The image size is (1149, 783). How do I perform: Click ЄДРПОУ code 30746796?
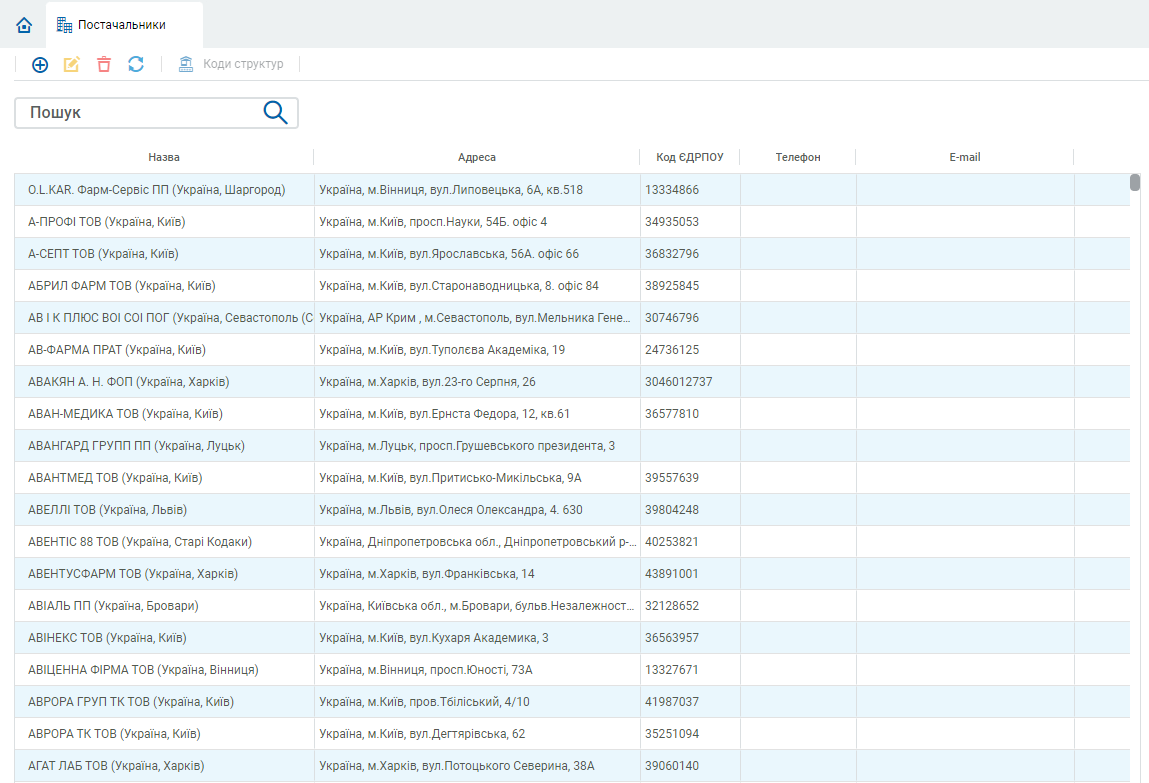[x=672, y=318]
